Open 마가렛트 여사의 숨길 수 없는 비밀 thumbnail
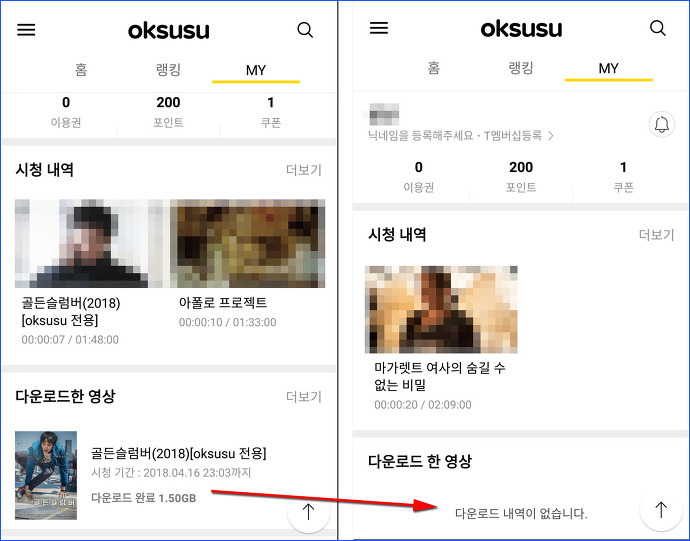 click(x=441, y=309)
